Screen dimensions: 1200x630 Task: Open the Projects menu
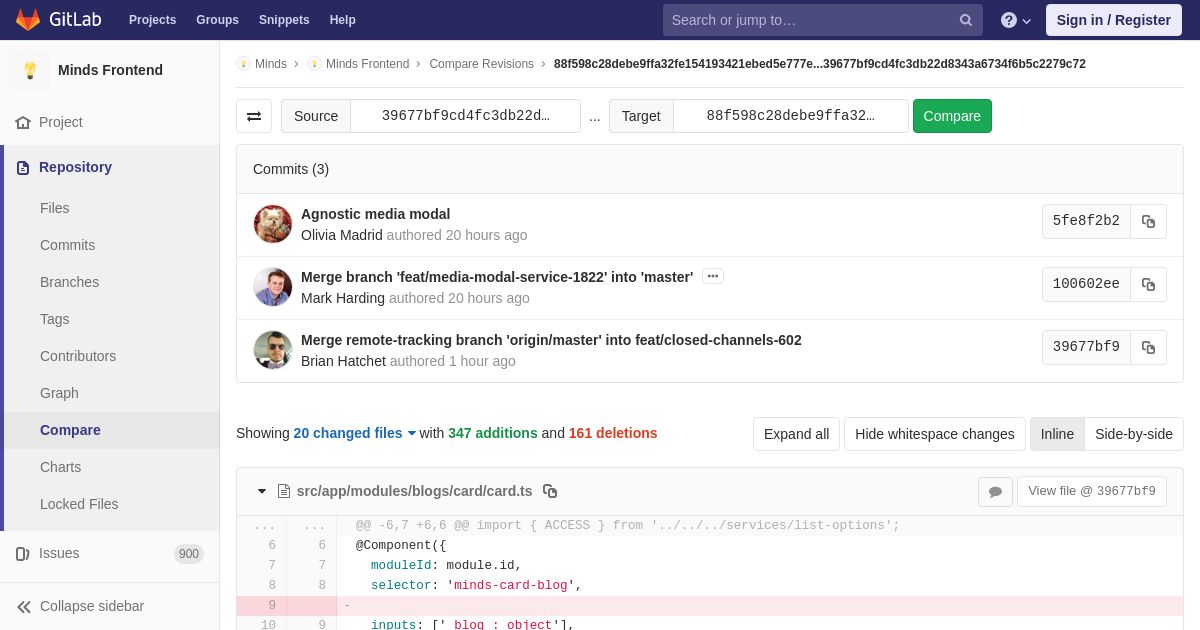152,20
